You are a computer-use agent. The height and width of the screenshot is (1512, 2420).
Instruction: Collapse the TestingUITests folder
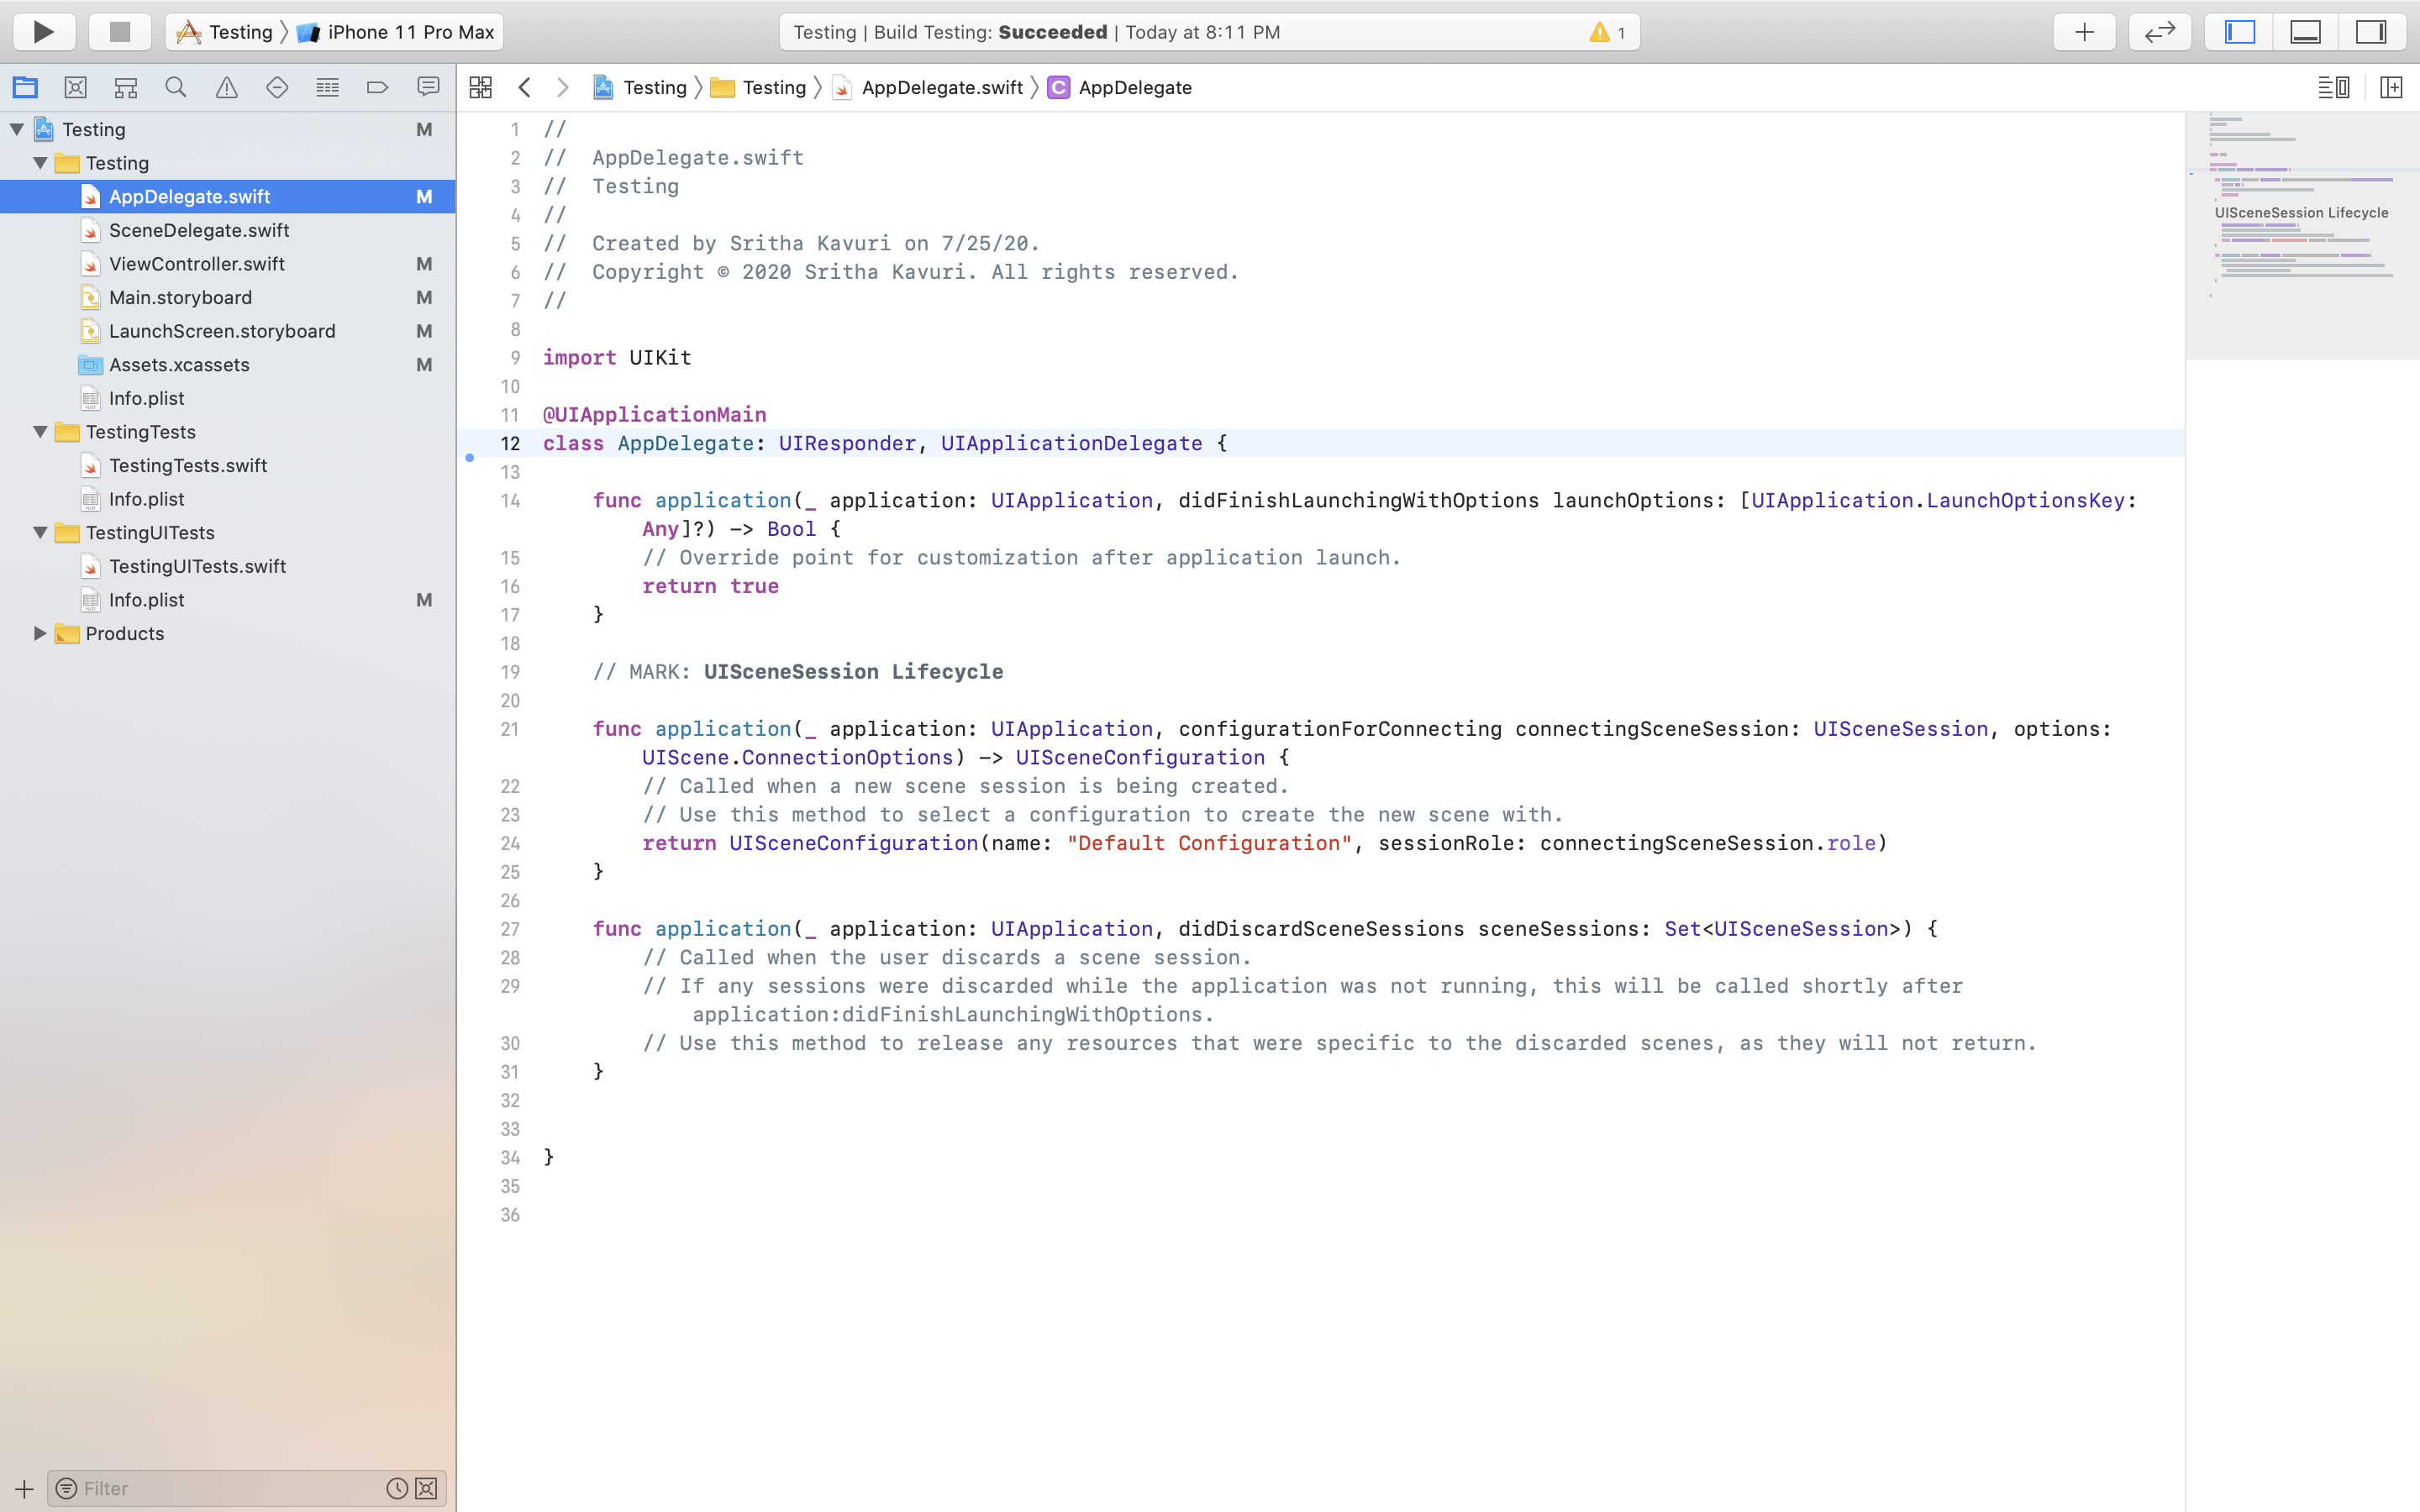40,533
